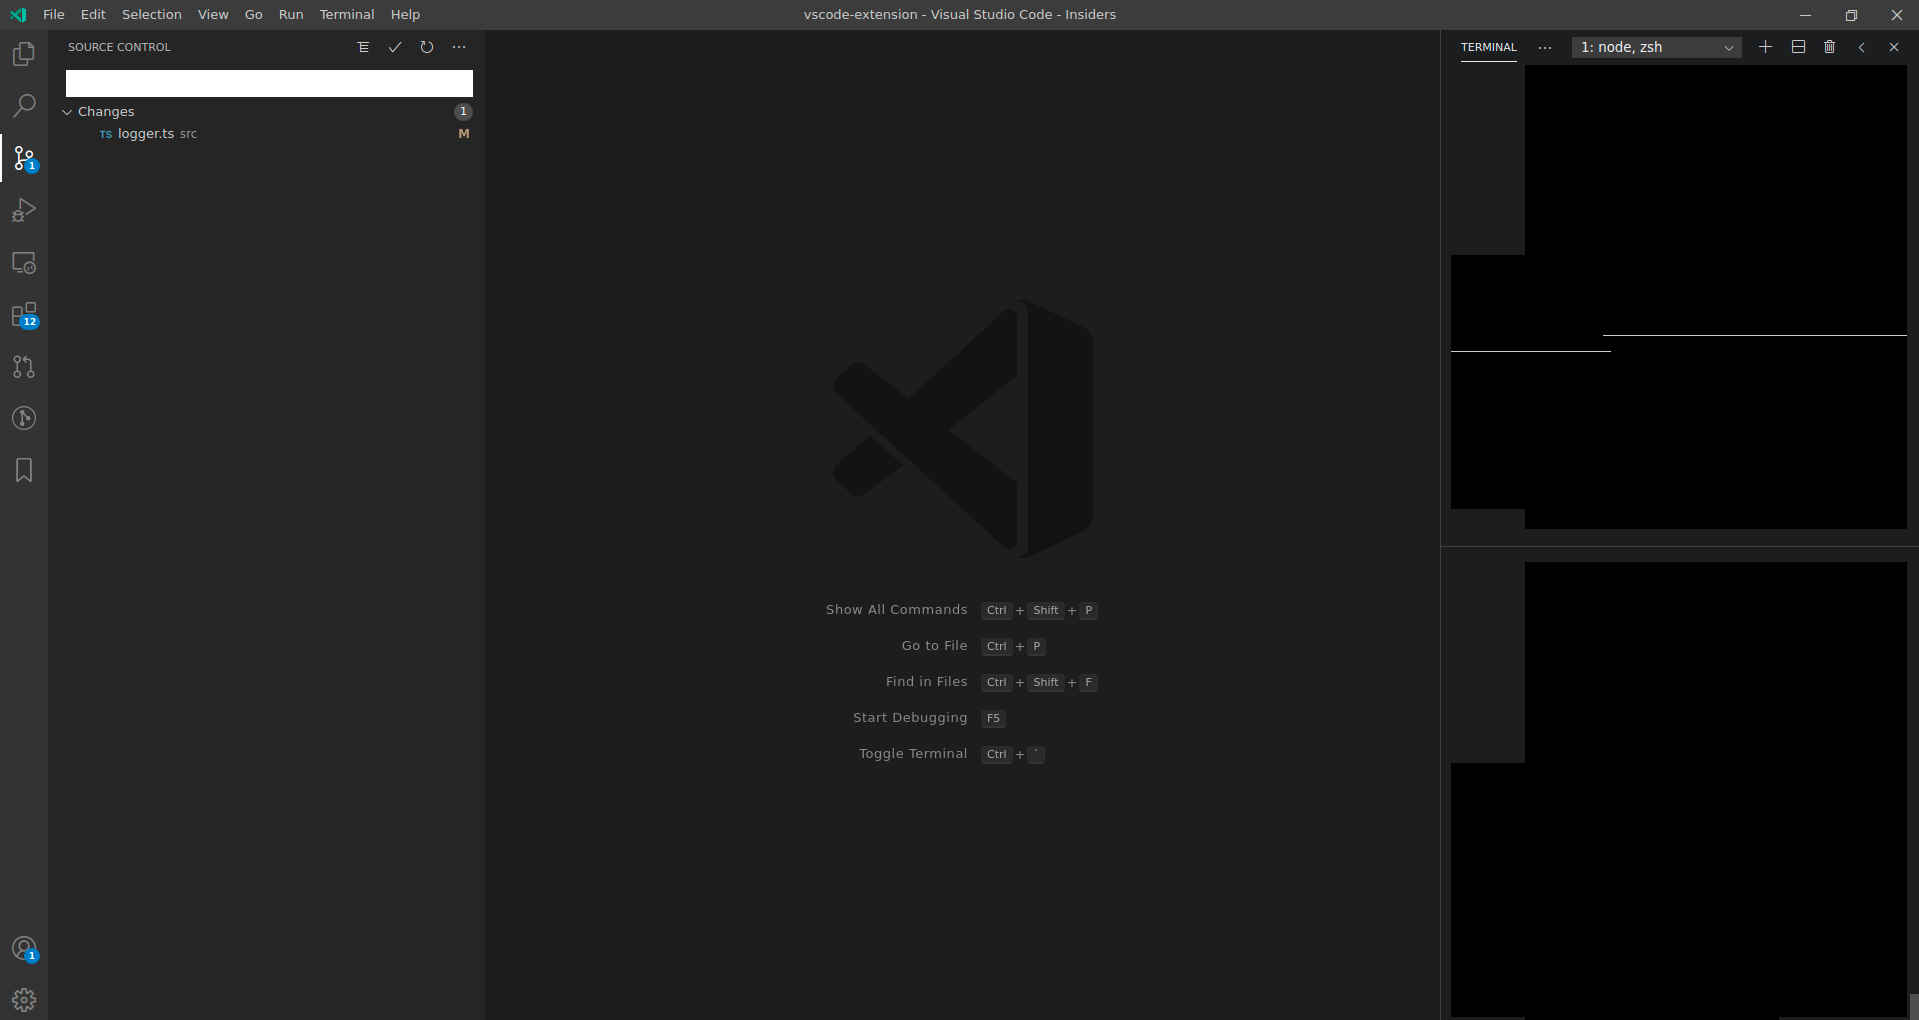The image size is (1919, 1020).
Task: Open the Terminal menu
Action: tap(347, 14)
